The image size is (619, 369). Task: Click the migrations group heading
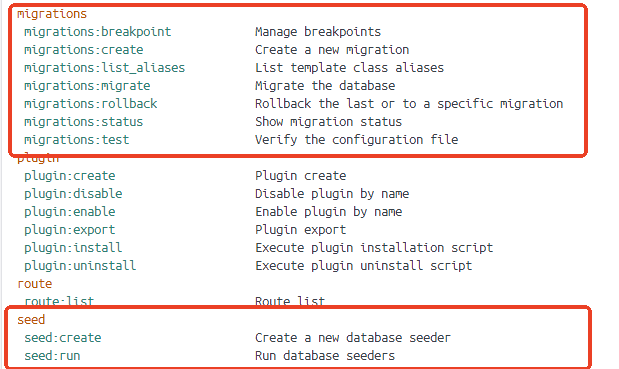click(x=52, y=14)
